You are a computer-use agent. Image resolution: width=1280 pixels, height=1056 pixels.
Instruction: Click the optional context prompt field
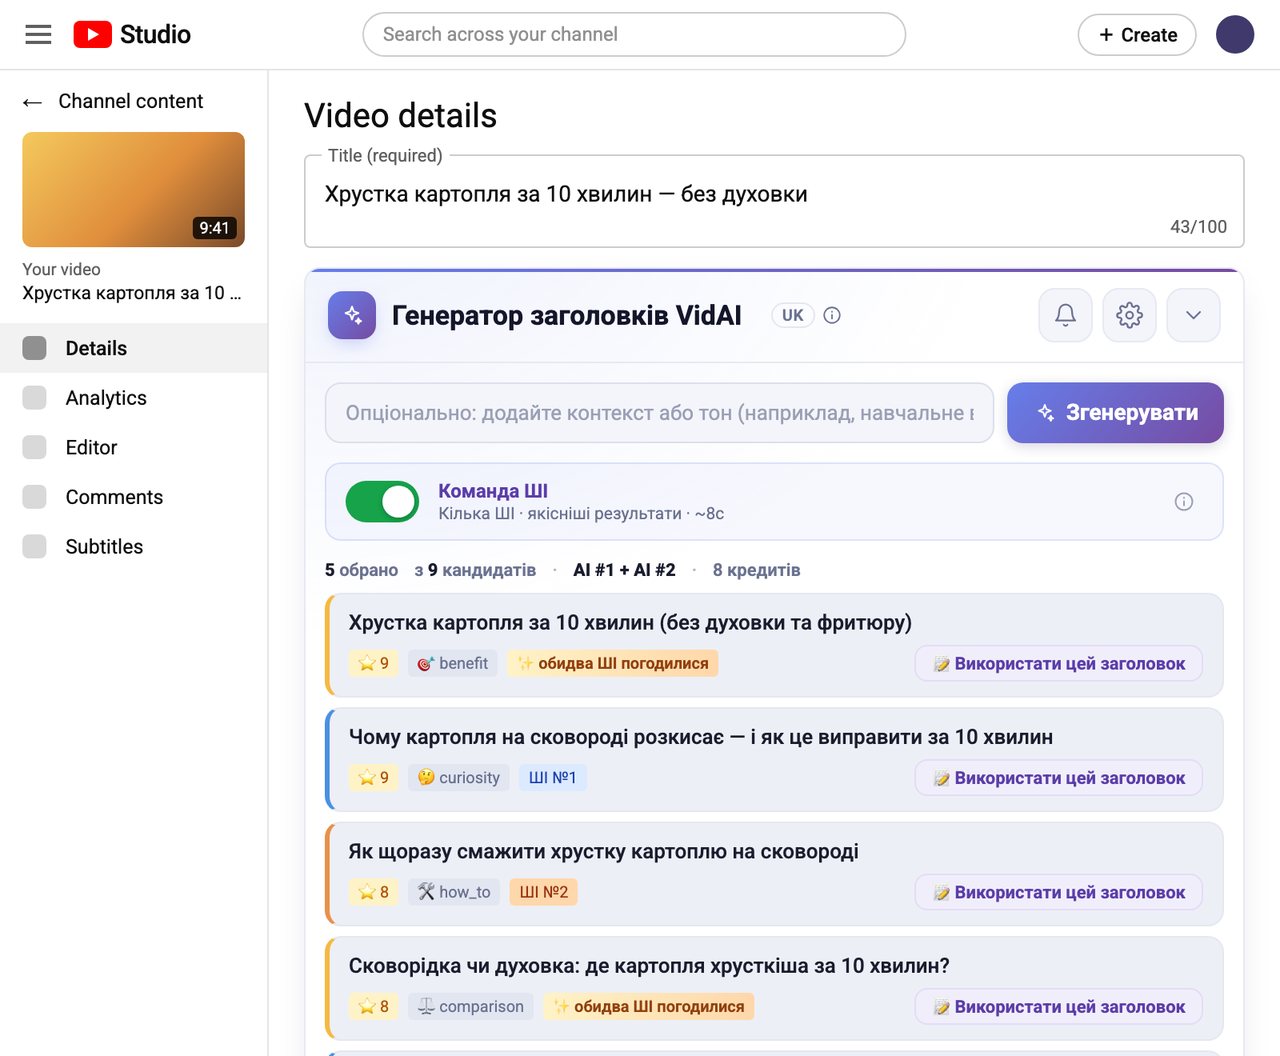pos(659,413)
